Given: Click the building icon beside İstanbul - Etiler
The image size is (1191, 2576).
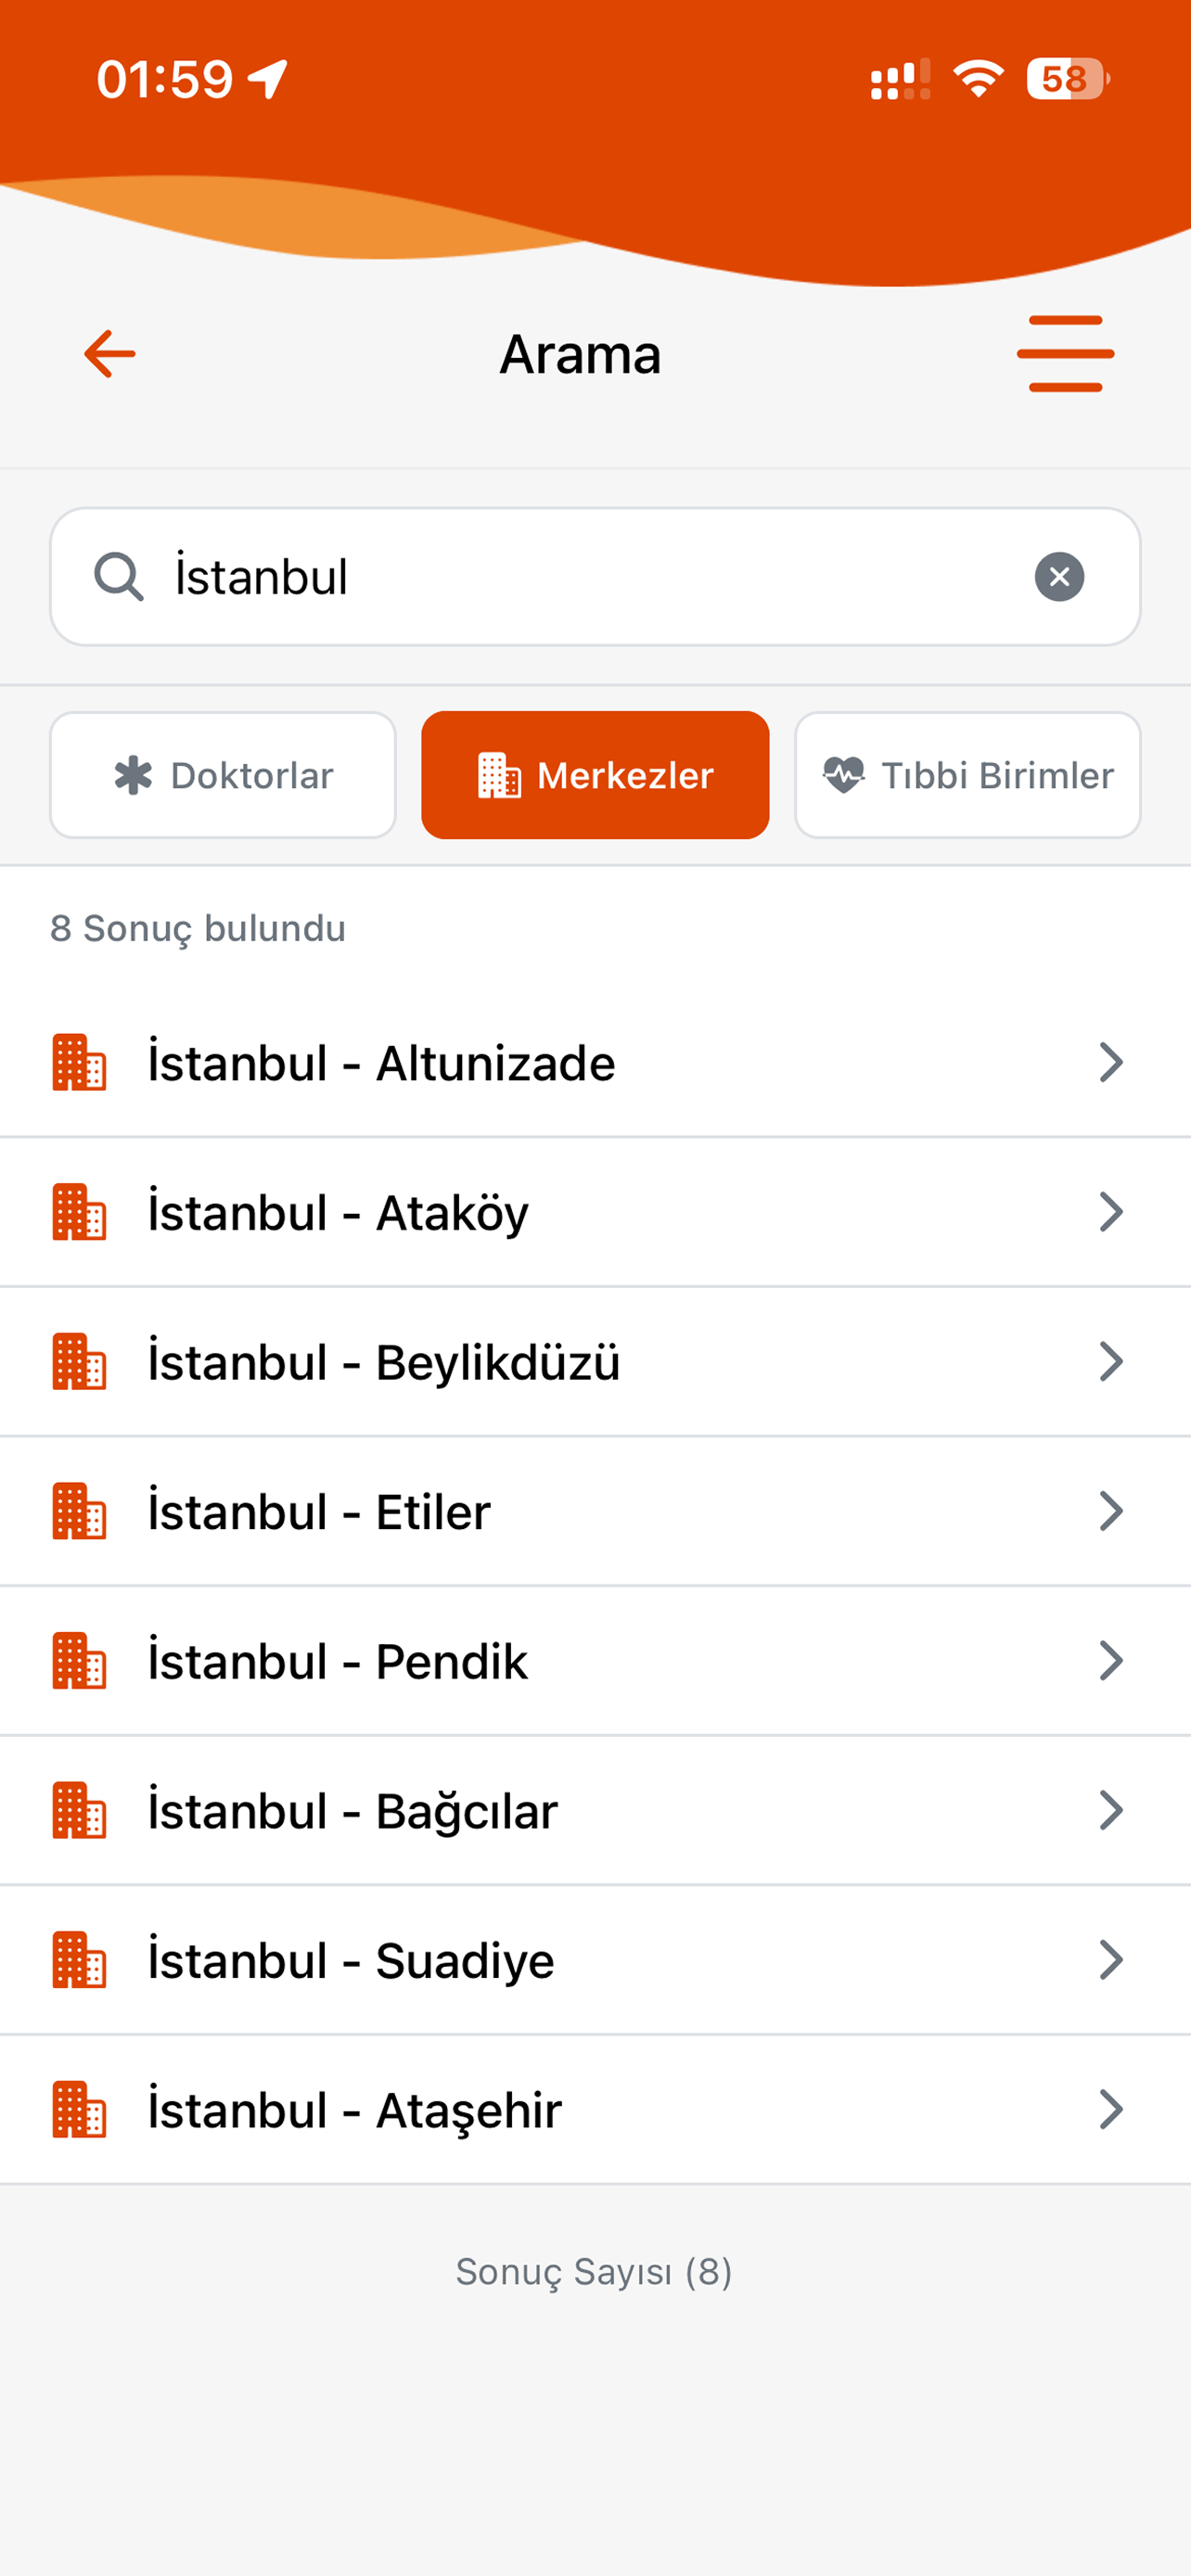Looking at the screenshot, I should 79,1511.
